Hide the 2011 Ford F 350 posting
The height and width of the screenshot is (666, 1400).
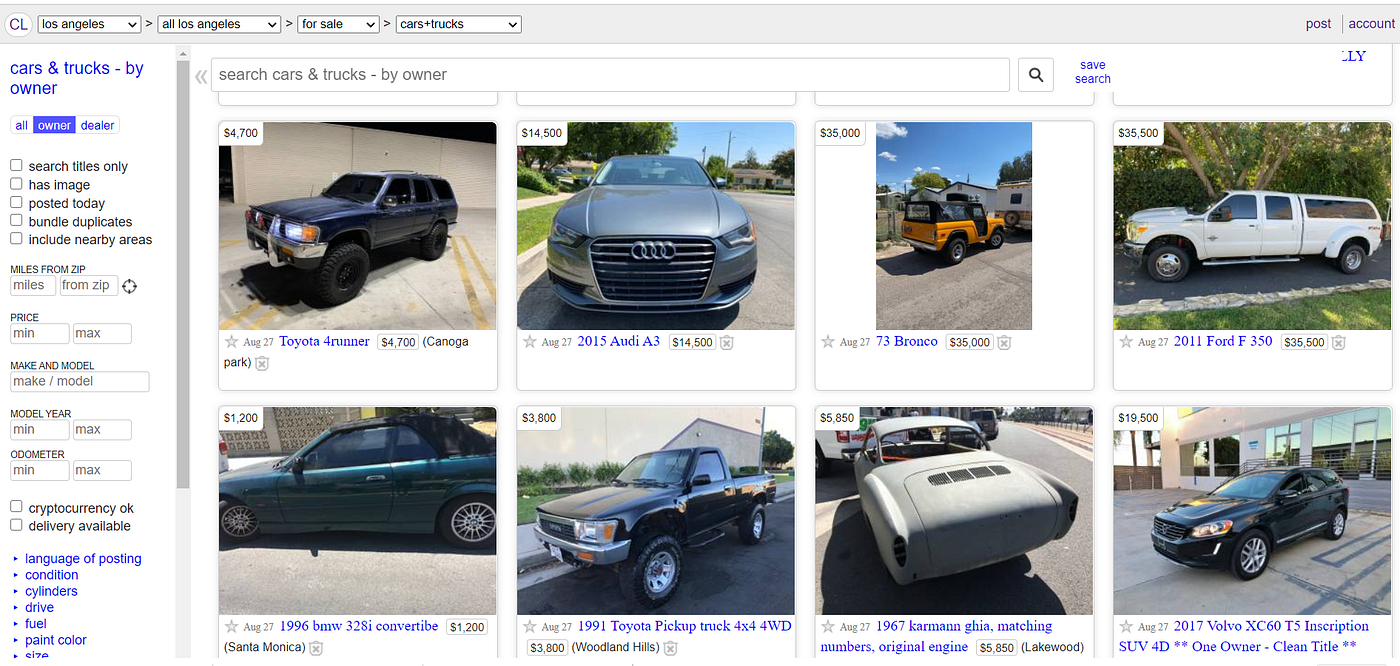coord(1338,343)
